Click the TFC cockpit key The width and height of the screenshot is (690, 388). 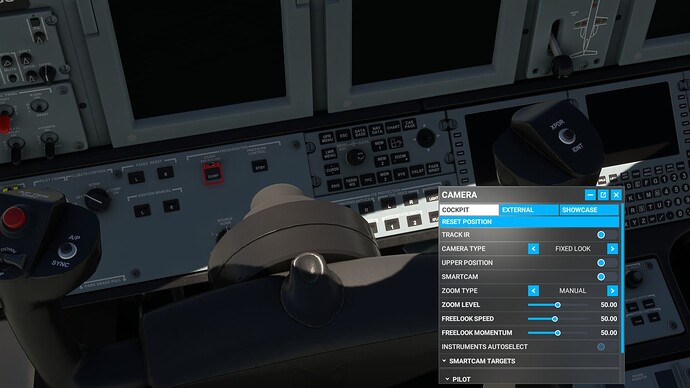coord(368,179)
